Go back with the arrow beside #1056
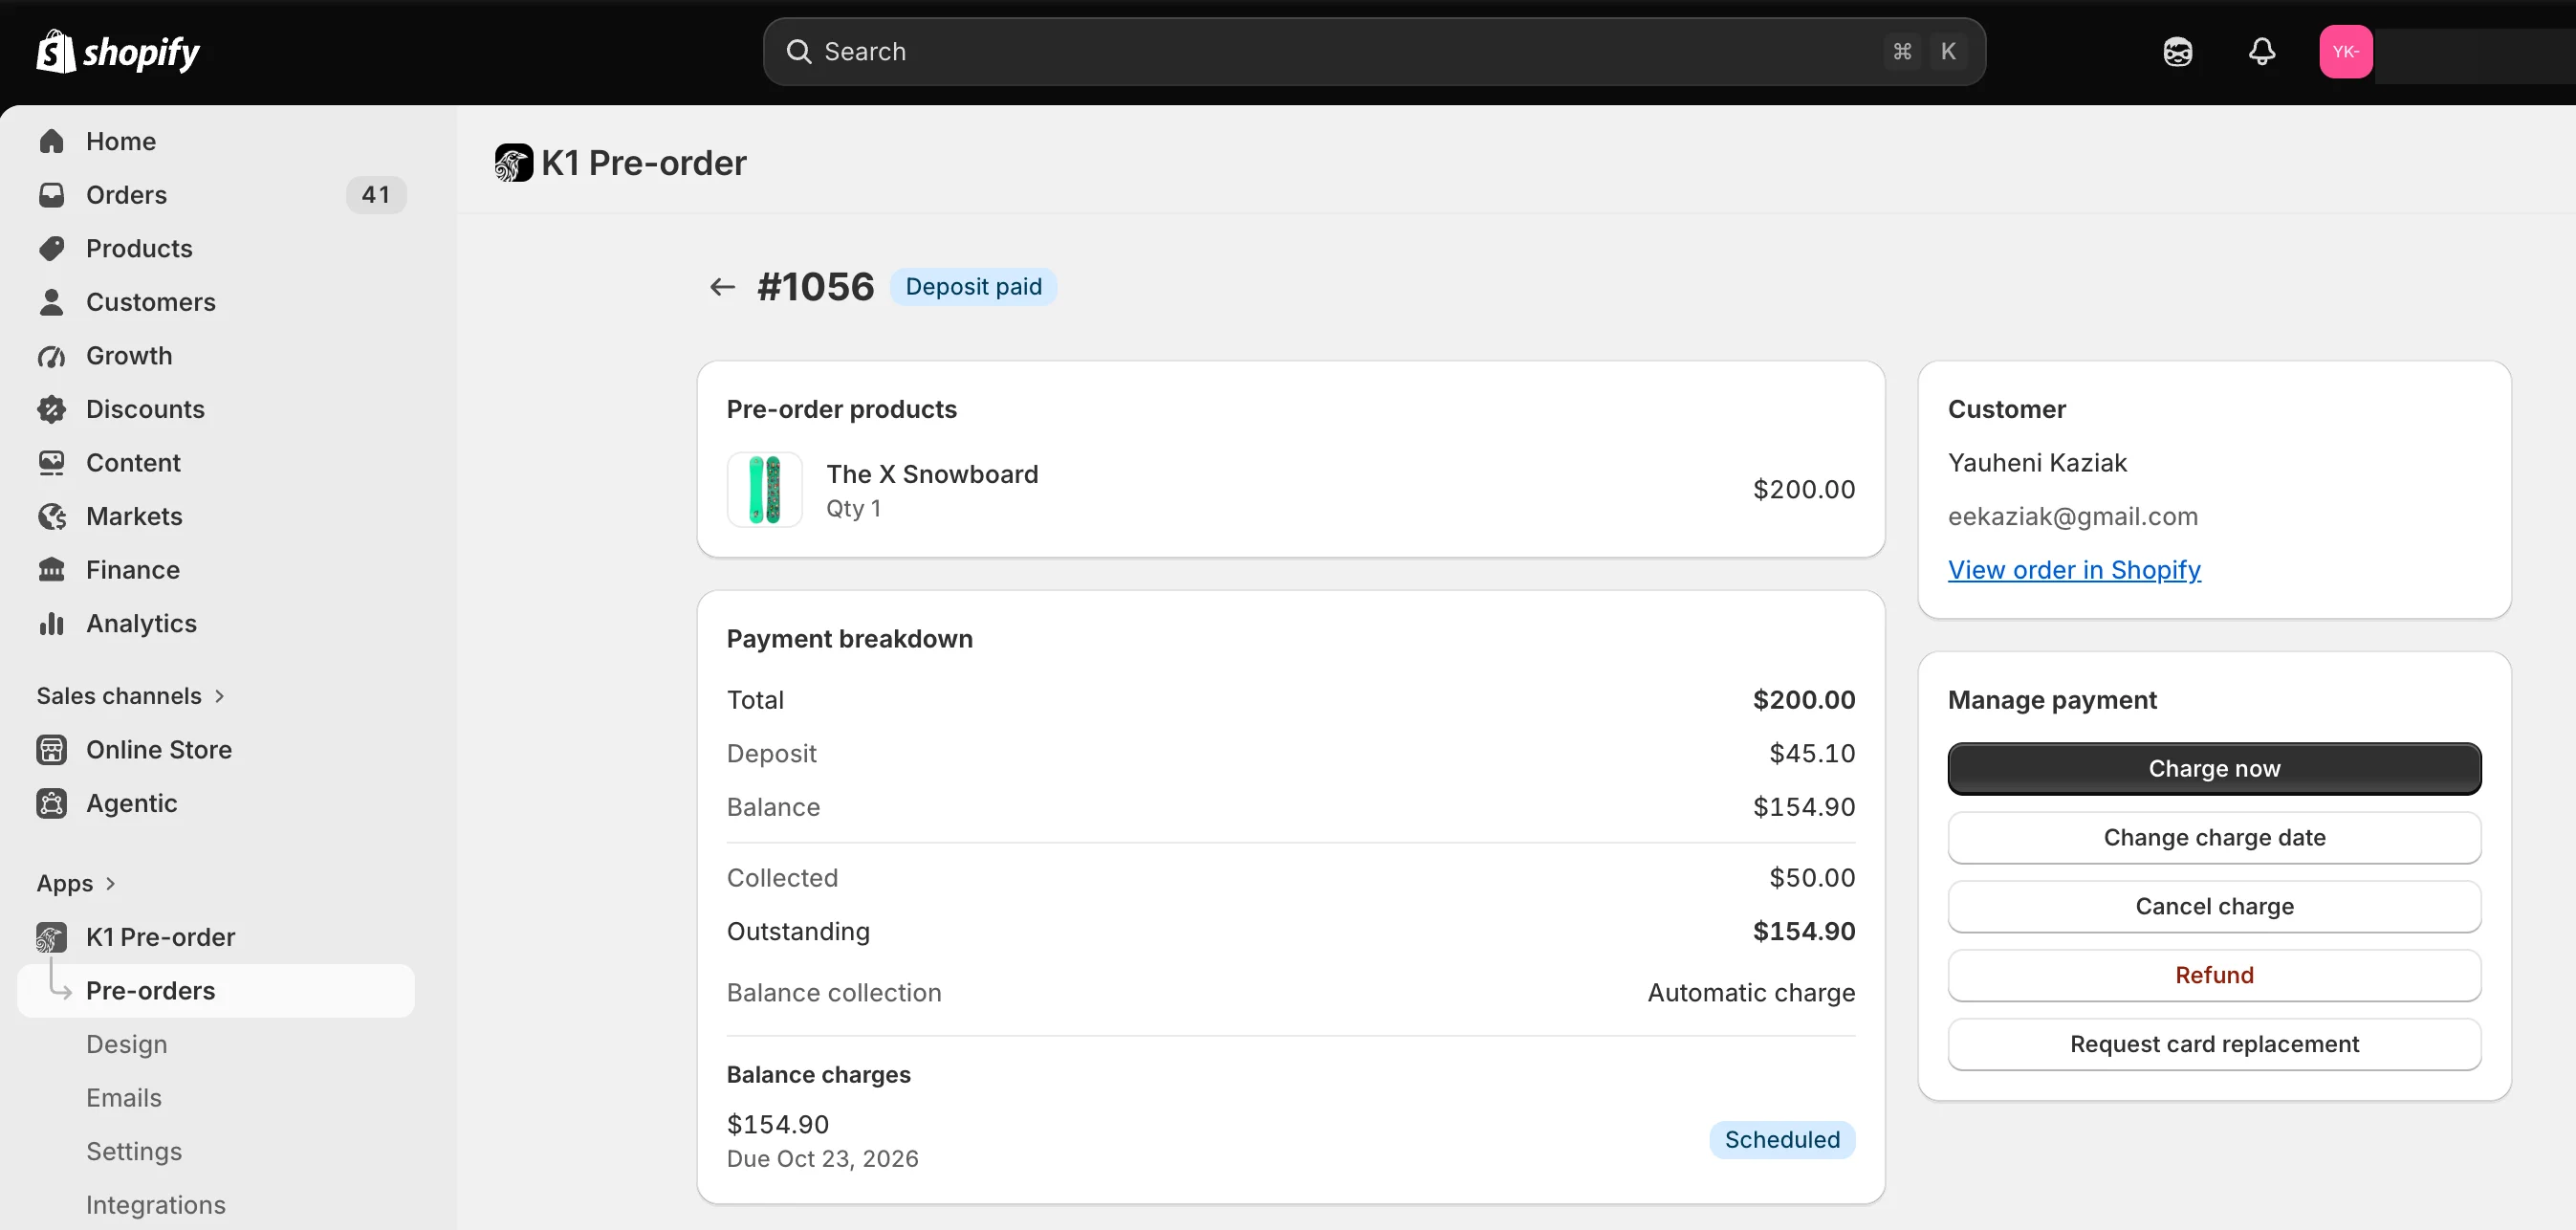Screen dimensions: 2576x1230 click(x=722, y=287)
